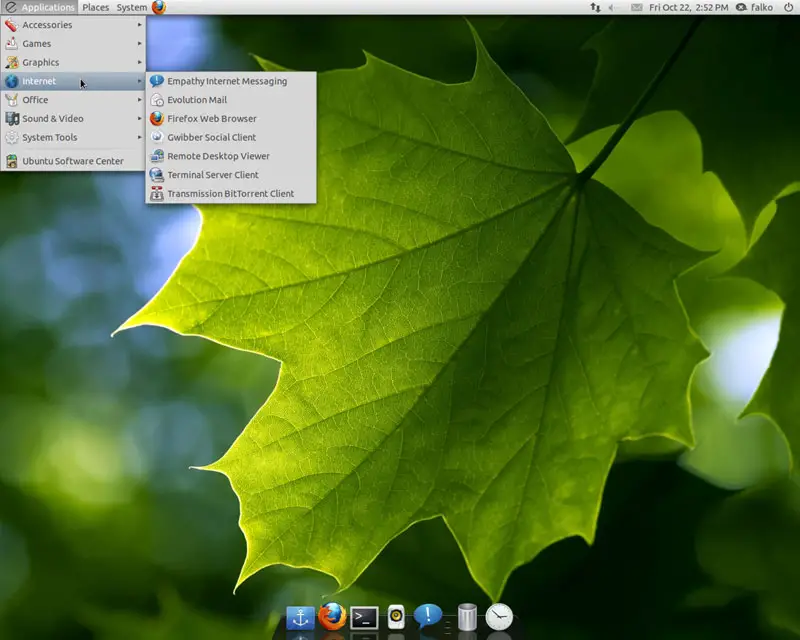800x640 pixels.
Task: Expand the Games submenu
Action: 73,43
